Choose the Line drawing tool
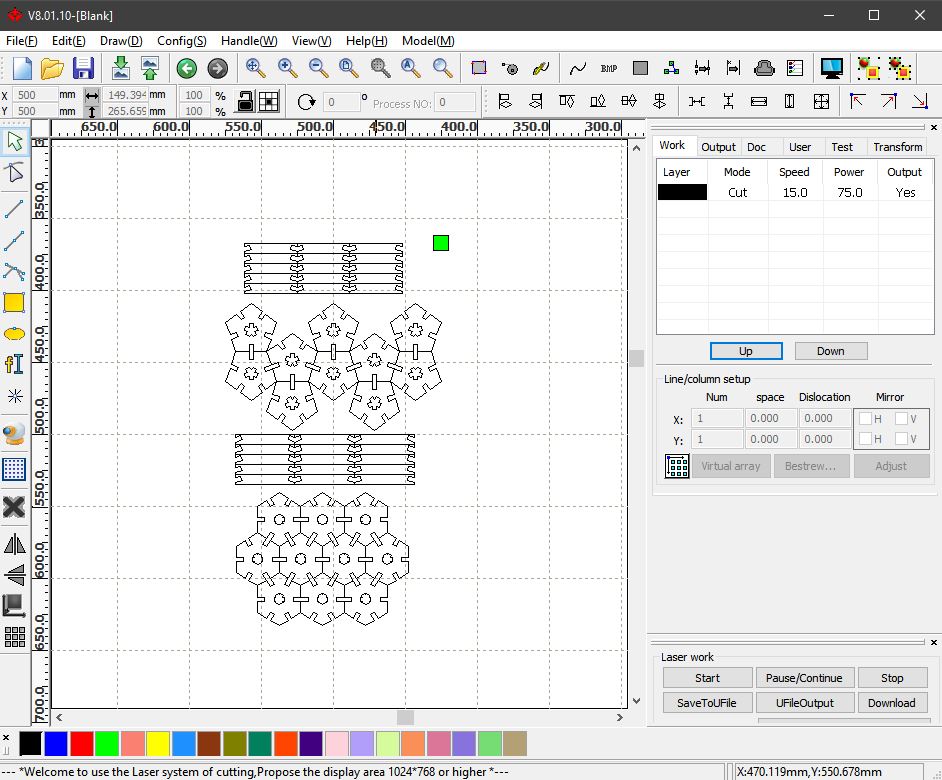Image resolution: width=942 pixels, height=780 pixels. pyautogui.click(x=14, y=209)
